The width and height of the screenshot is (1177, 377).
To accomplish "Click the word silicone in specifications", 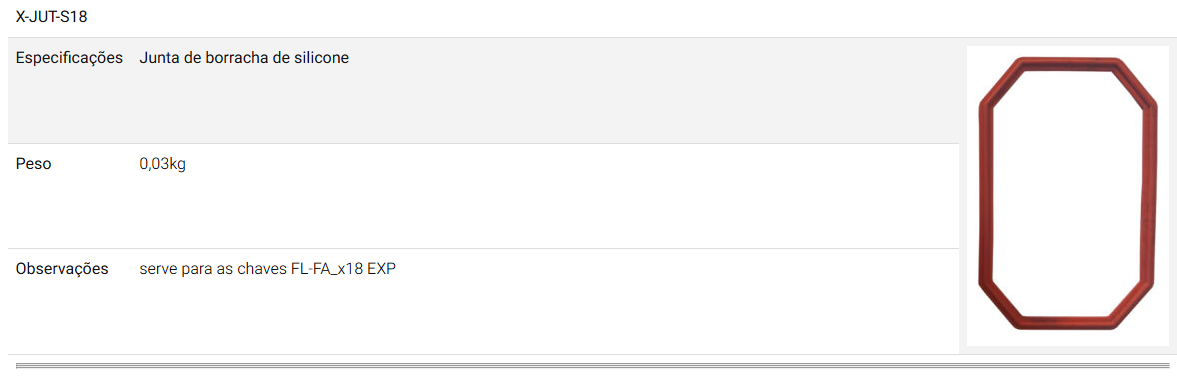I will [322, 58].
